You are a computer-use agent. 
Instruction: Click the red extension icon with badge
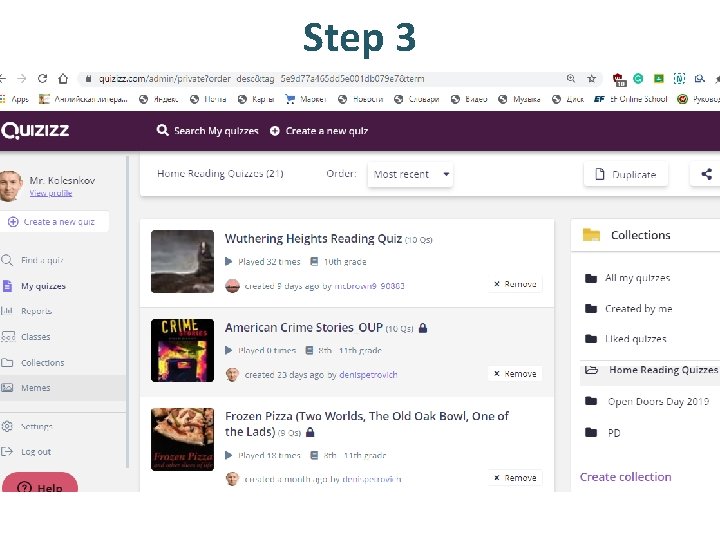619,79
